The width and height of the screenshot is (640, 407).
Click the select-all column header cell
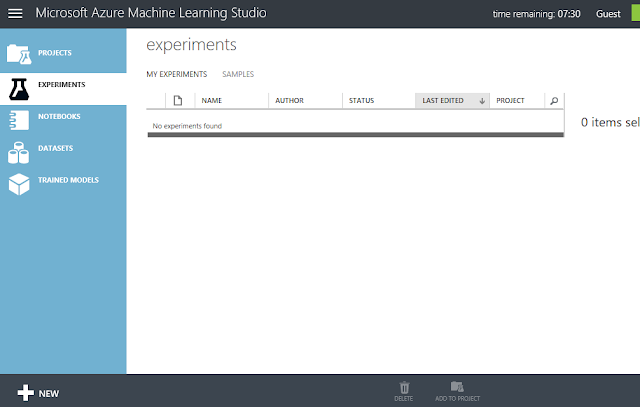(156, 100)
